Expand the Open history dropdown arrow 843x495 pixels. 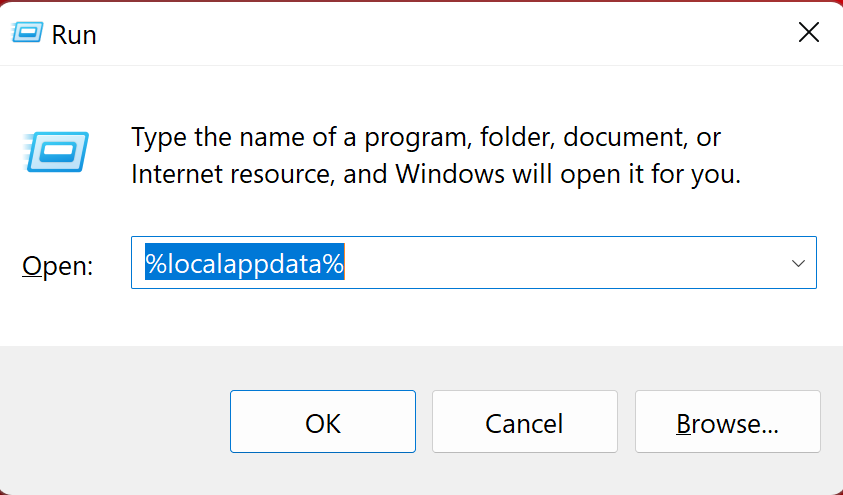[x=798, y=263]
